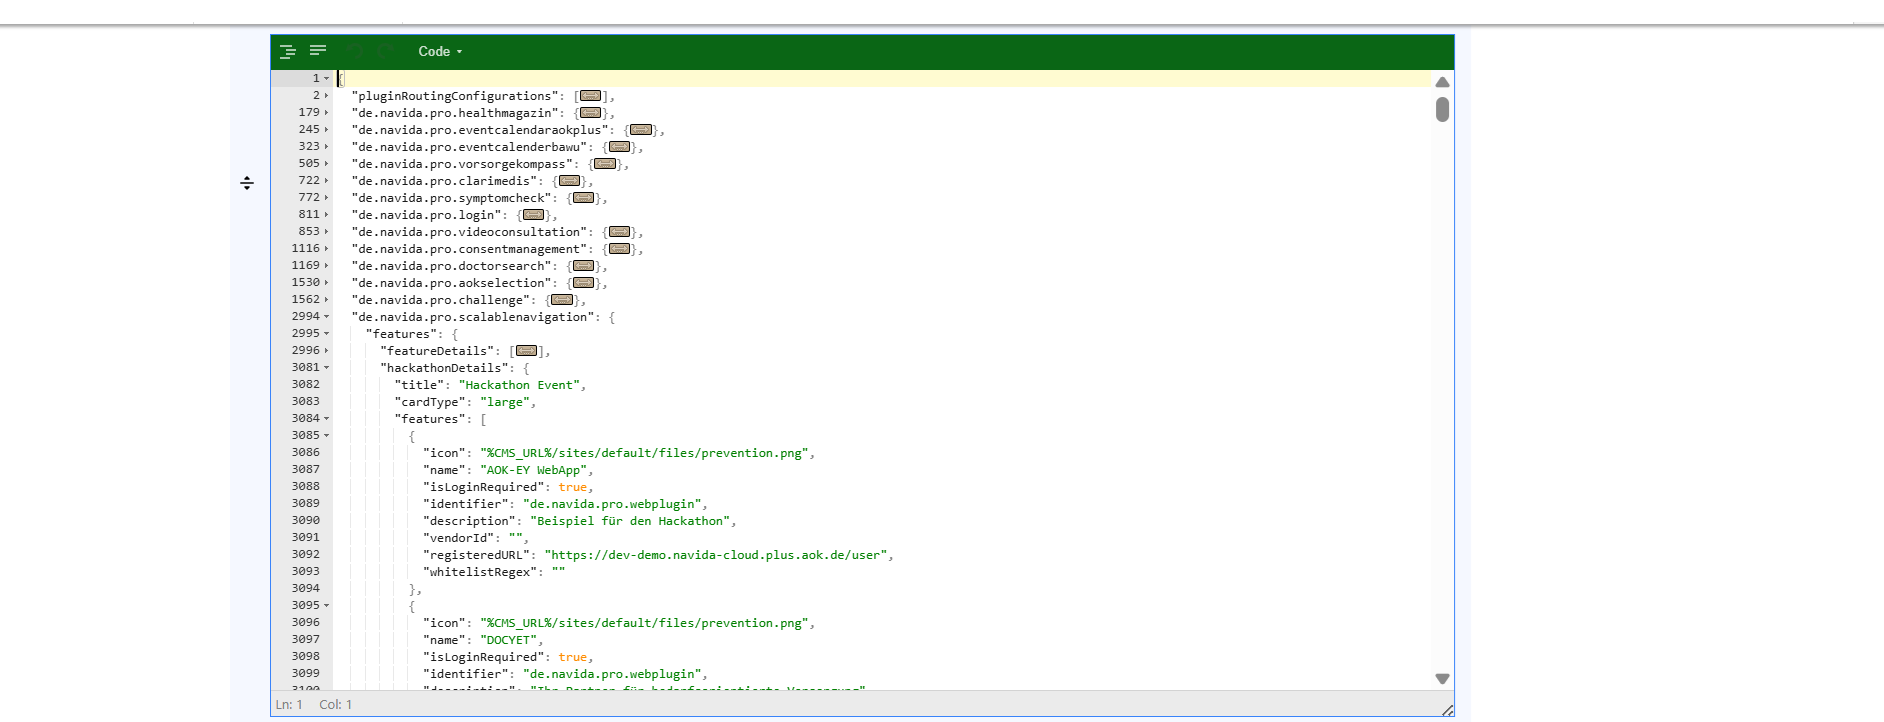Viewport: 1884px width, 722px height.
Task: Click the scrollbar up arrow in the editor
Action: (x=1442, y=82)
